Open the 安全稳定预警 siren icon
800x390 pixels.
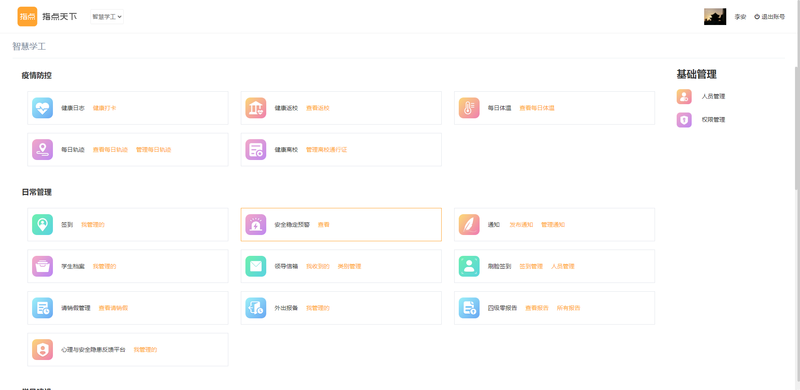tap(256, 225)
